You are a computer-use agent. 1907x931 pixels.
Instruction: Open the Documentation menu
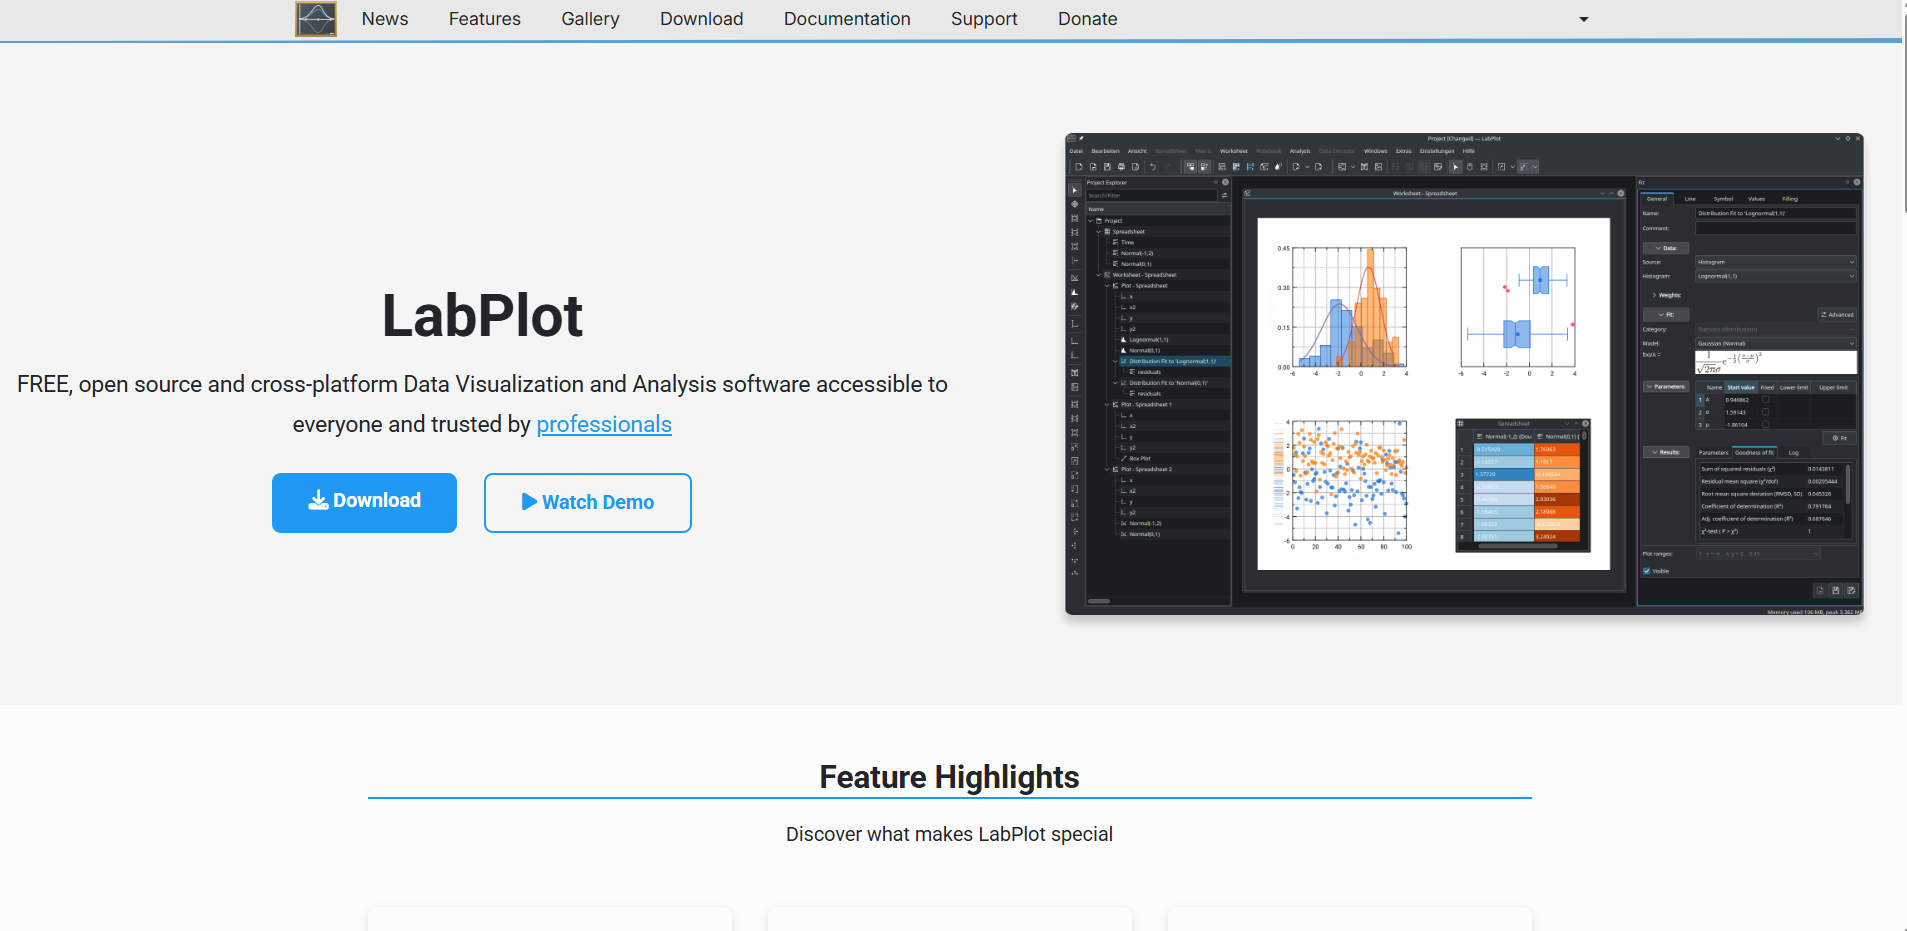pyautogui.click(x=847, y=19)
